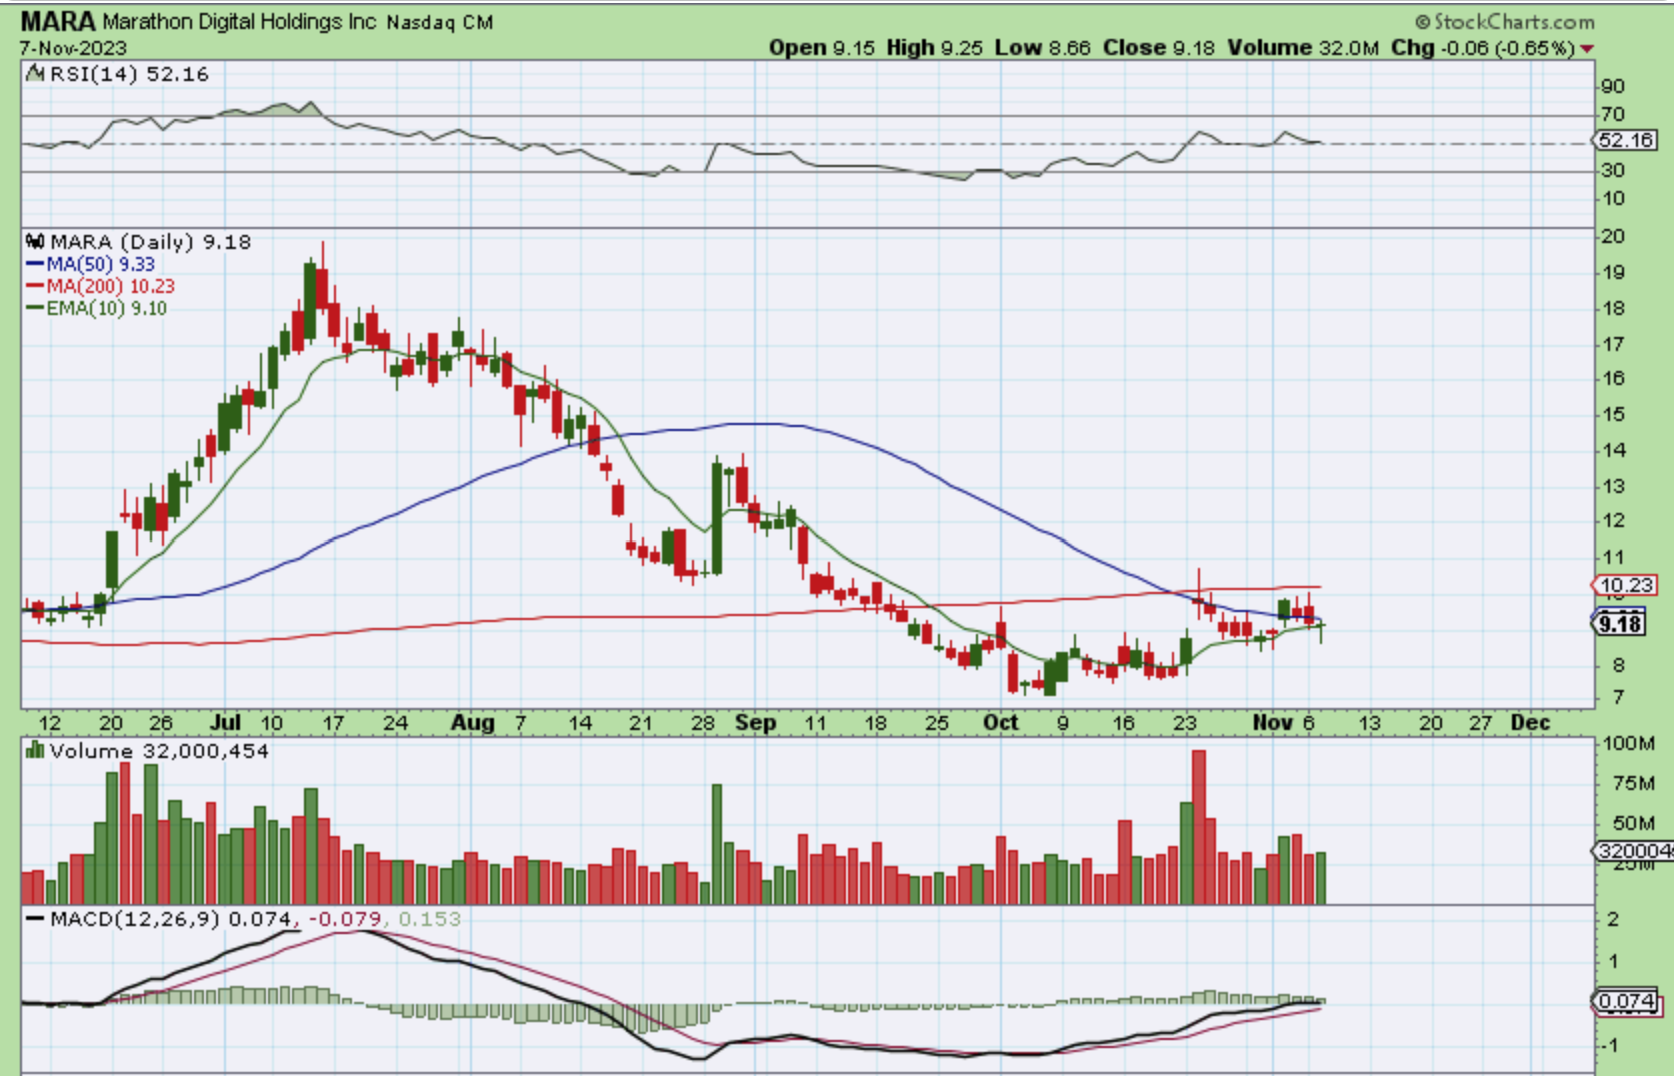
Task: Click the Close 9.18 value in header
Action: click(x=1158, y=48)
